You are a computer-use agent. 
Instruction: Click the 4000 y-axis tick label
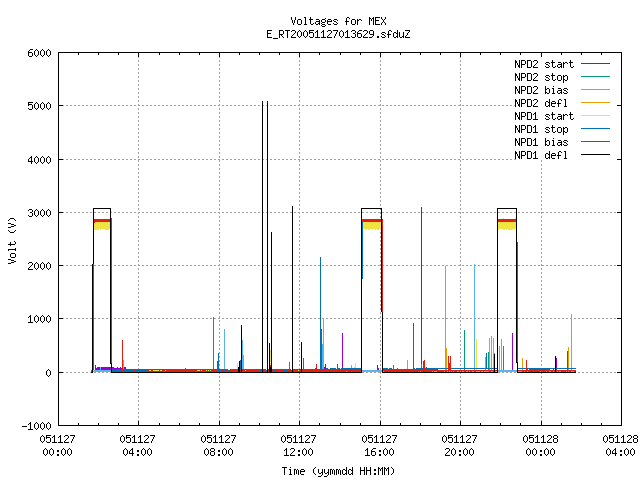pyautogui.click(x=40, y=160)
